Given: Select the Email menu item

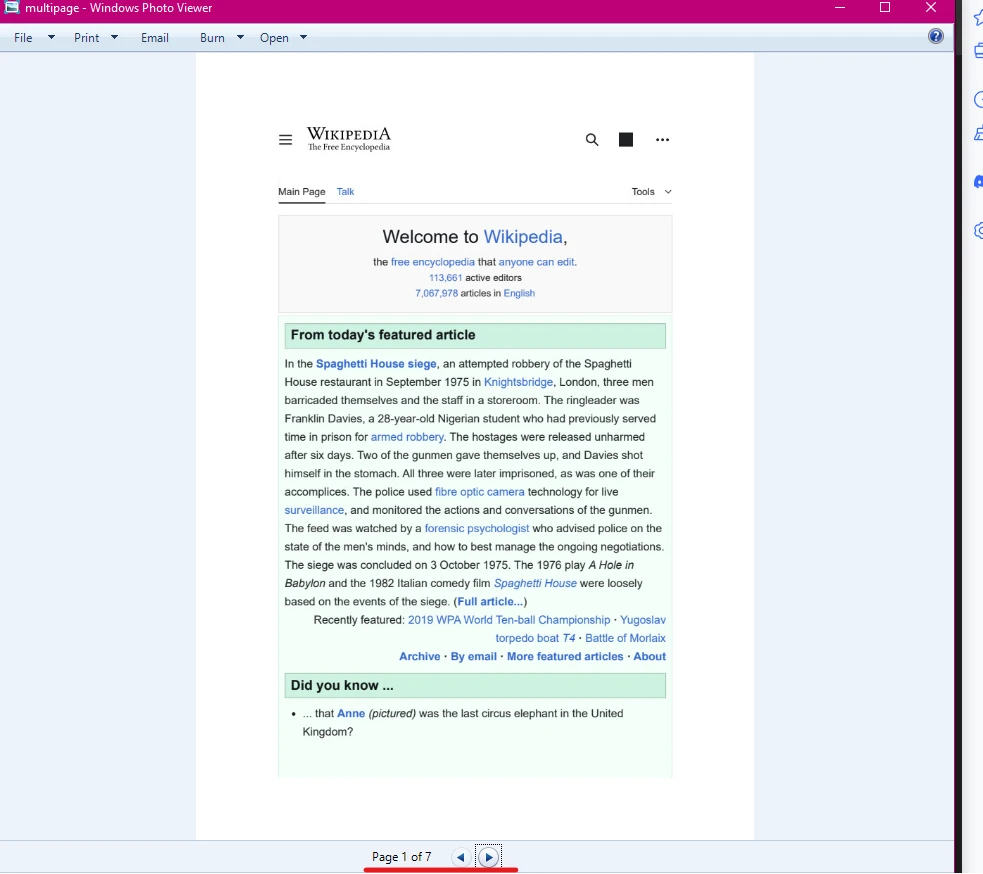Looking at the screenshot, I should point(154,37).
